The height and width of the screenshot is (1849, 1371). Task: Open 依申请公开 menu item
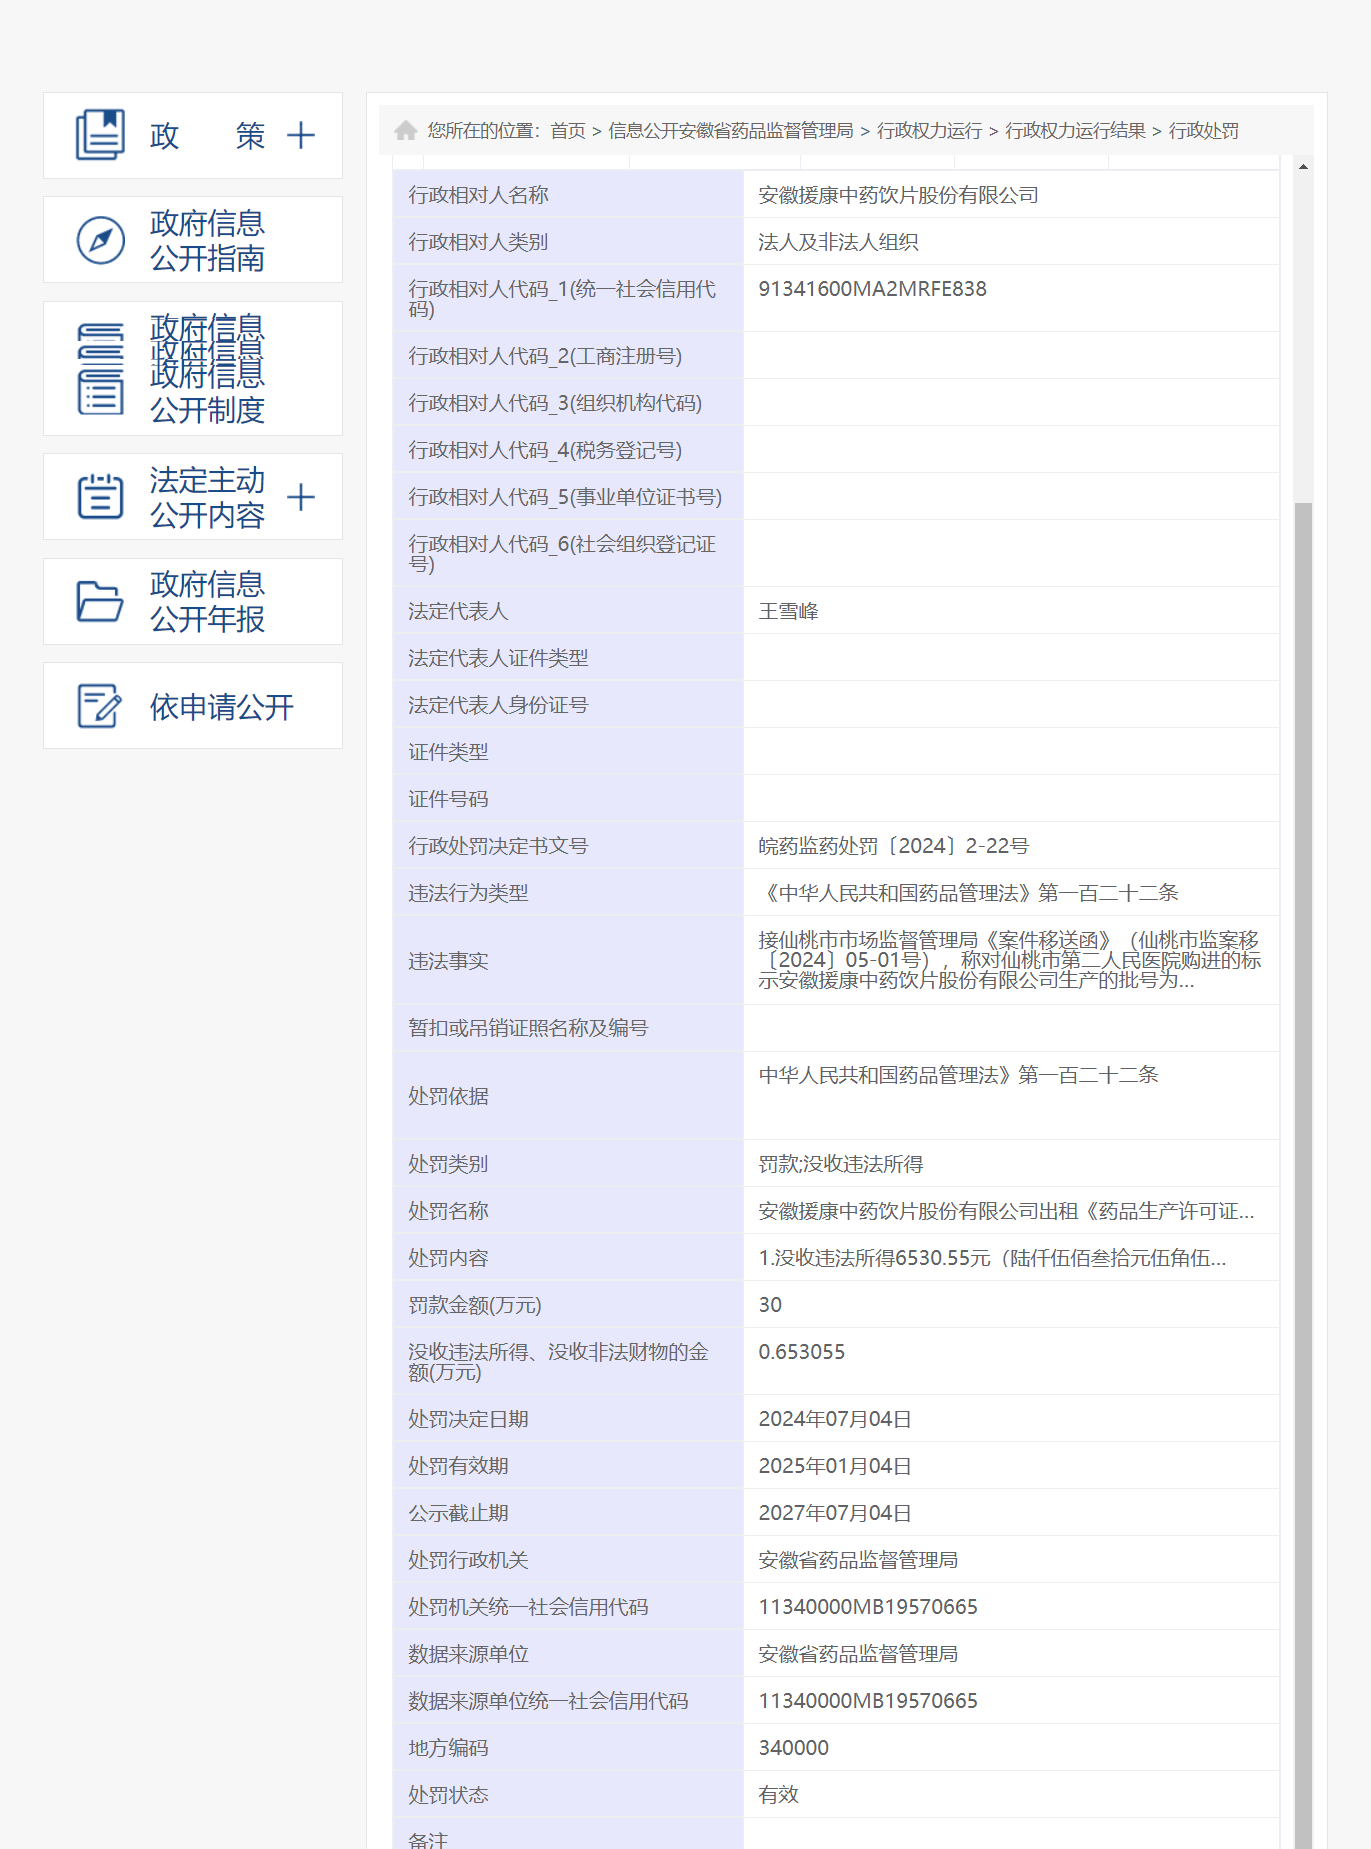pos(193,706)
